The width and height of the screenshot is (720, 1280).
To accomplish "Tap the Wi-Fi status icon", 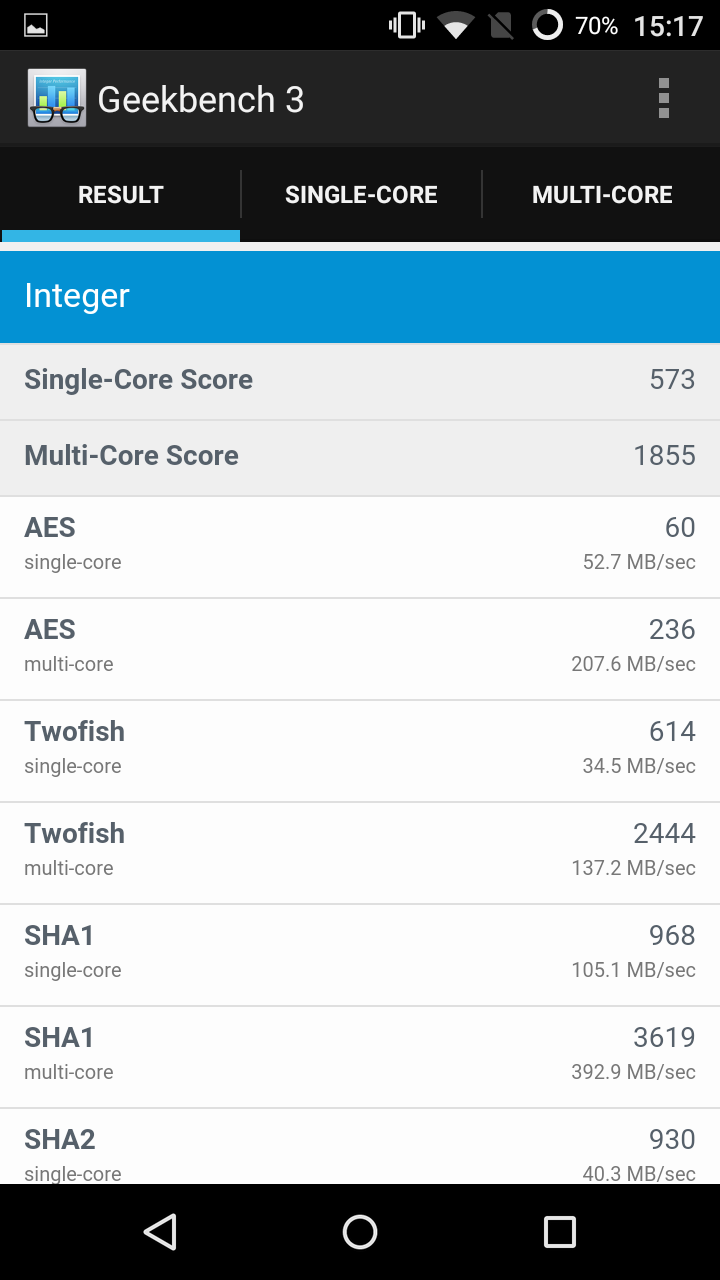I will pyautogui.click(x=456, y=26).
